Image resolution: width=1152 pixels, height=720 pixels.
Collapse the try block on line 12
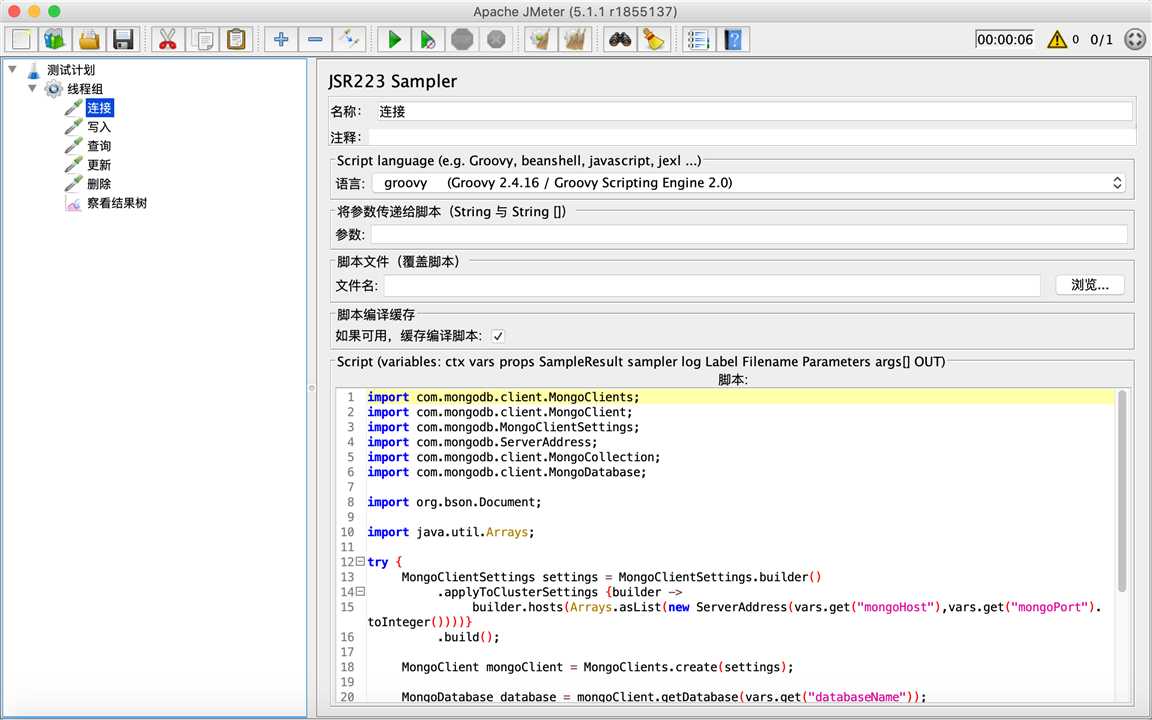360,562
